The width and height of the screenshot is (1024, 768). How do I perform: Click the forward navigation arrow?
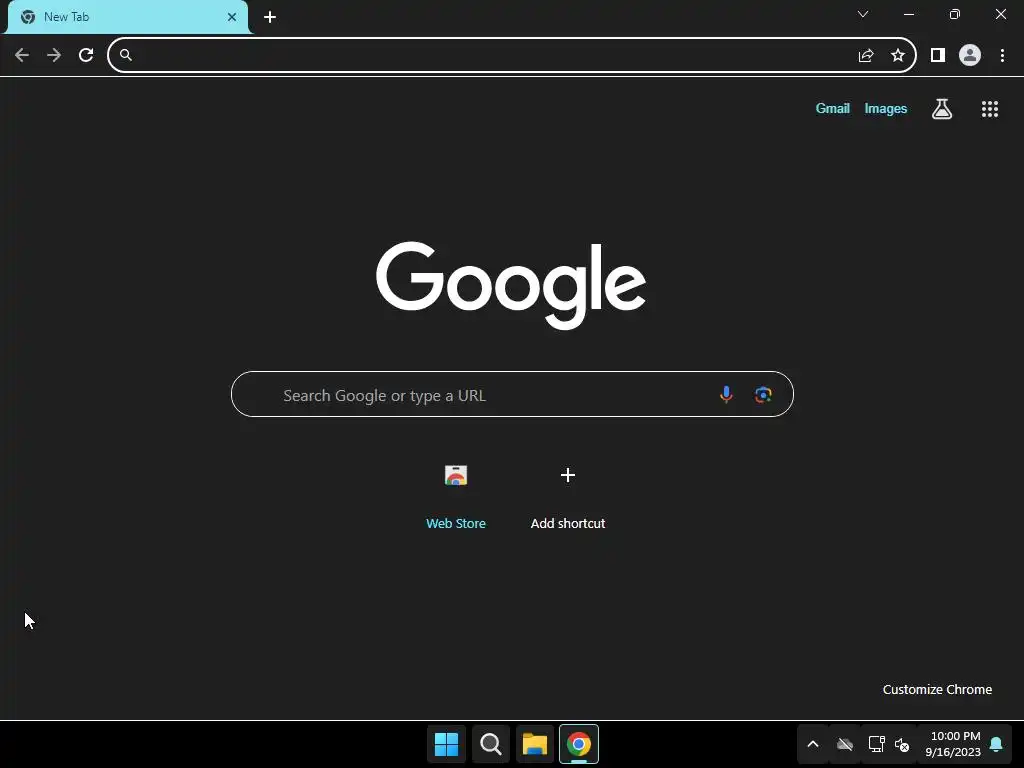54,55
